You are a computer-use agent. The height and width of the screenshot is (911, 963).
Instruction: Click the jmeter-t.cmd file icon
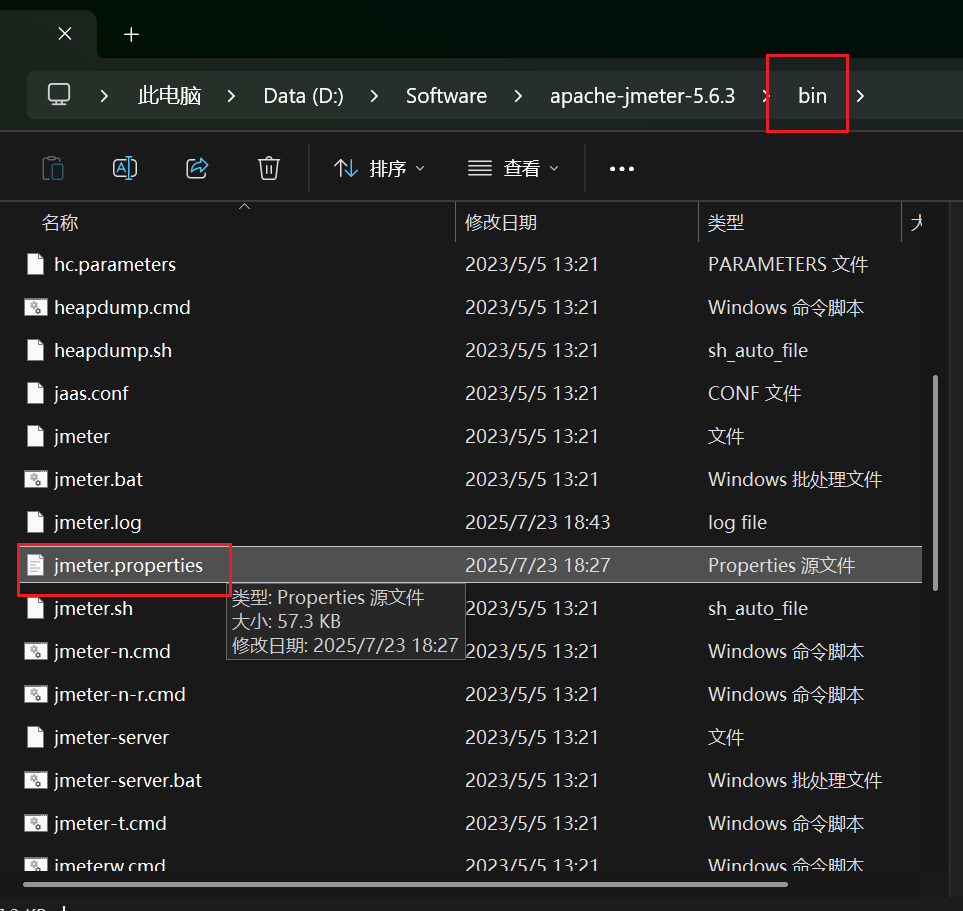[x=36, y=823]
